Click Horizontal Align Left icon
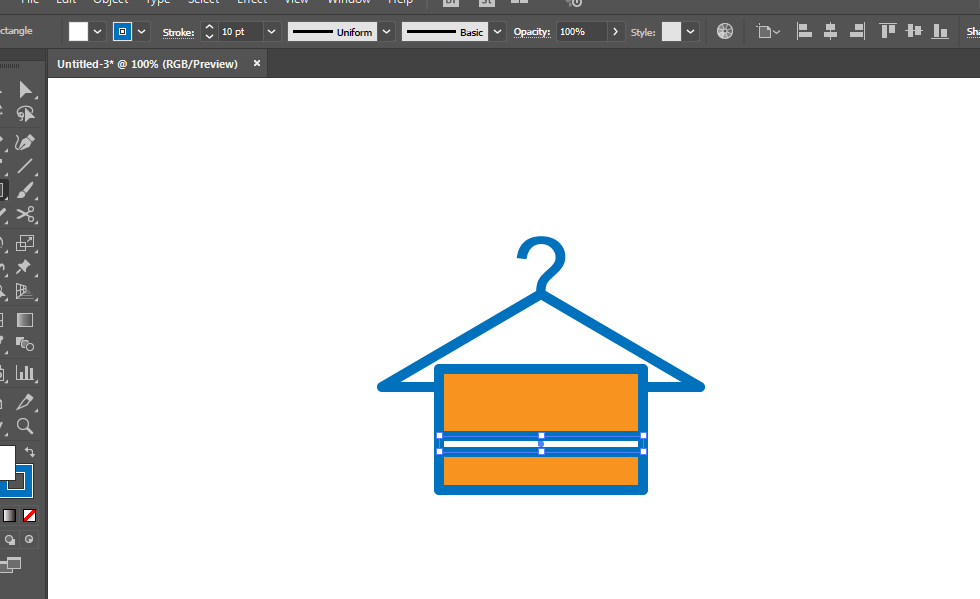Image resolution: width=980 pixels, height=599 pixels. pos(805,32)
